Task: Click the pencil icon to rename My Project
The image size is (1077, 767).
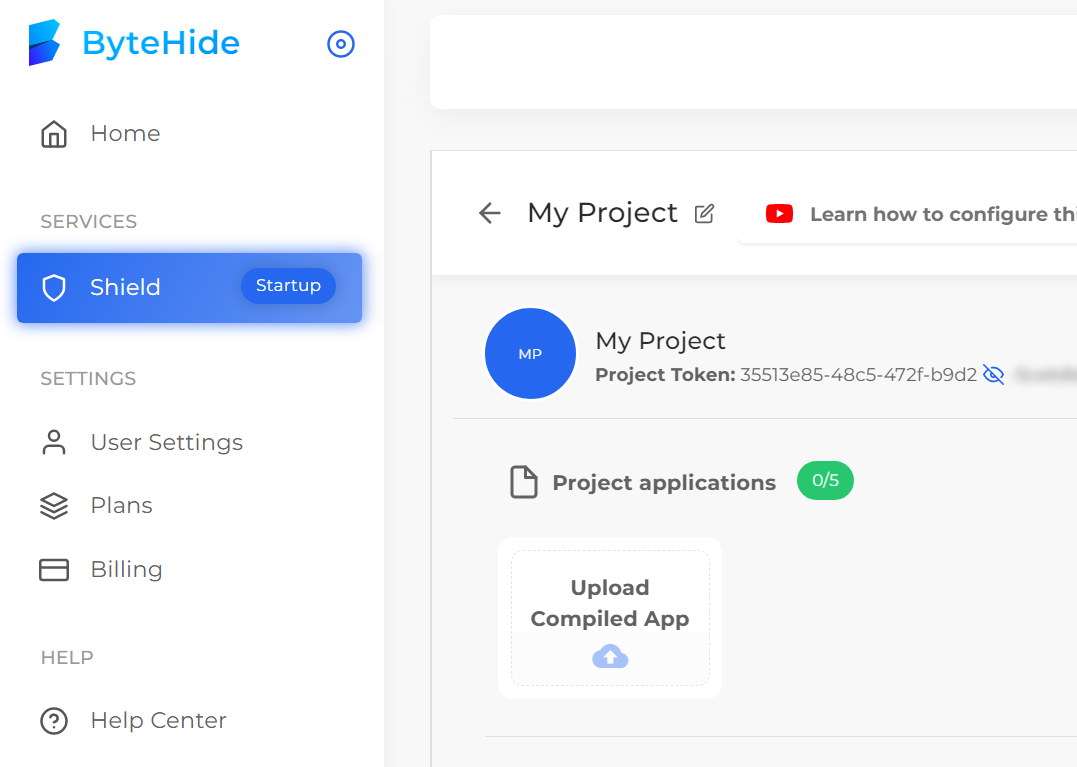Action: [705, 212]
